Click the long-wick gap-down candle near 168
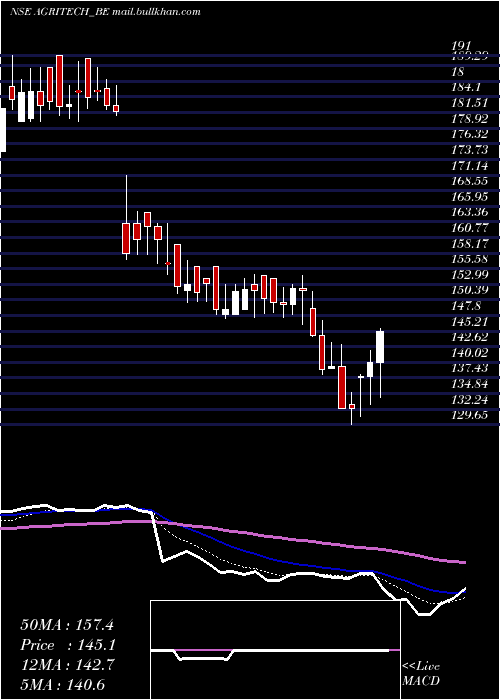Screen dimensions: 500x700 point(126,217)
